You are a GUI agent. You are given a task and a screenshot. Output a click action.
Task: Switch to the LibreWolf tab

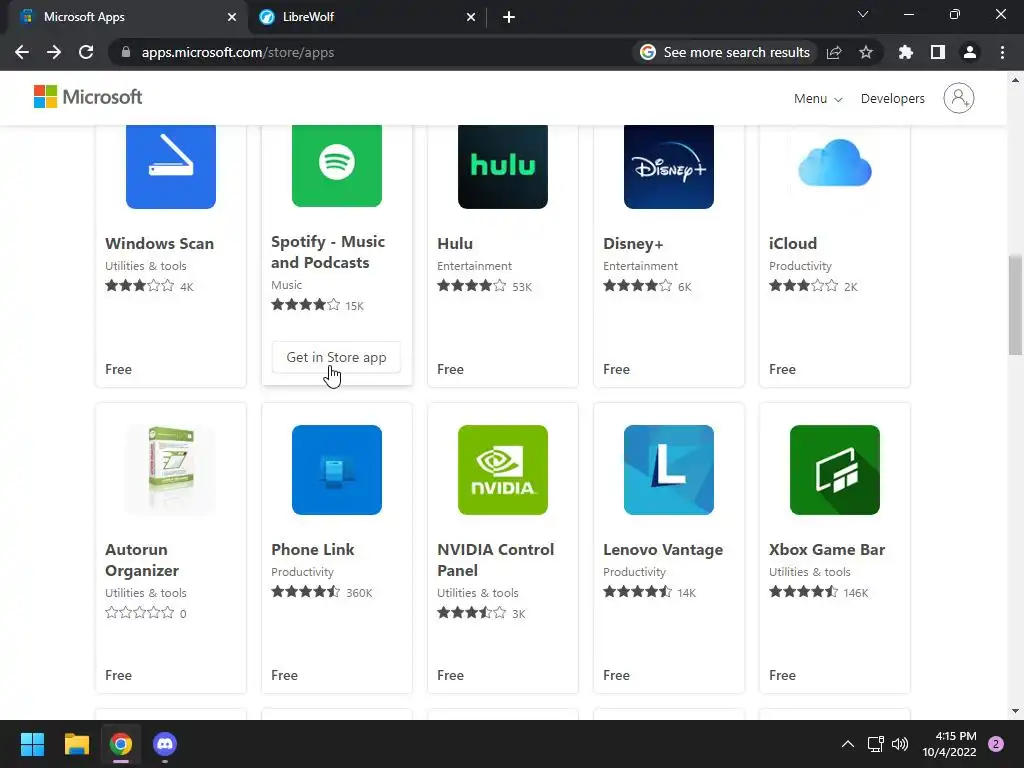point(367,17)
